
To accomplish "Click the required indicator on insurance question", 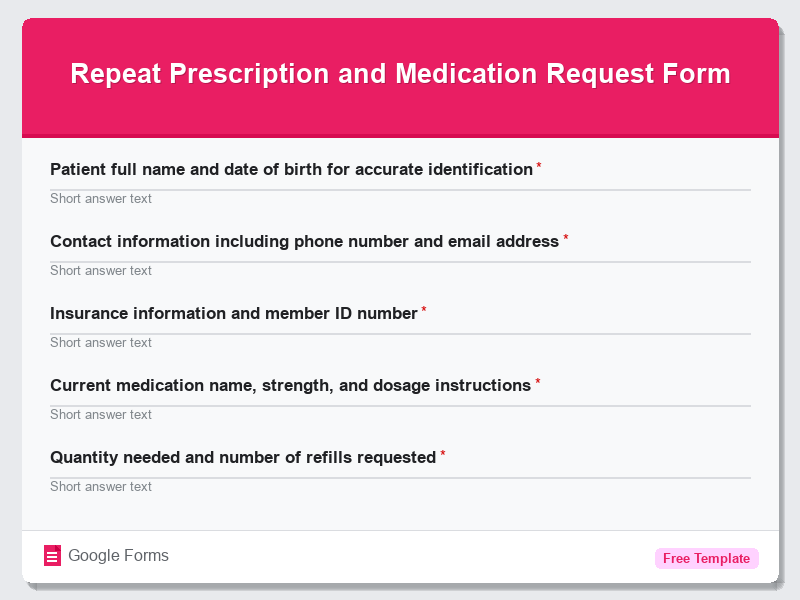I will click(x=422, y=308).
